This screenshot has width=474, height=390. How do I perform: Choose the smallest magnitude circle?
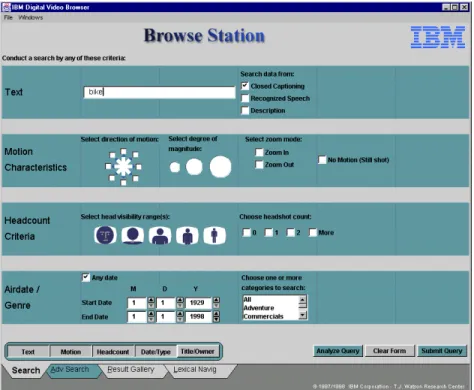tap(175, 167)
